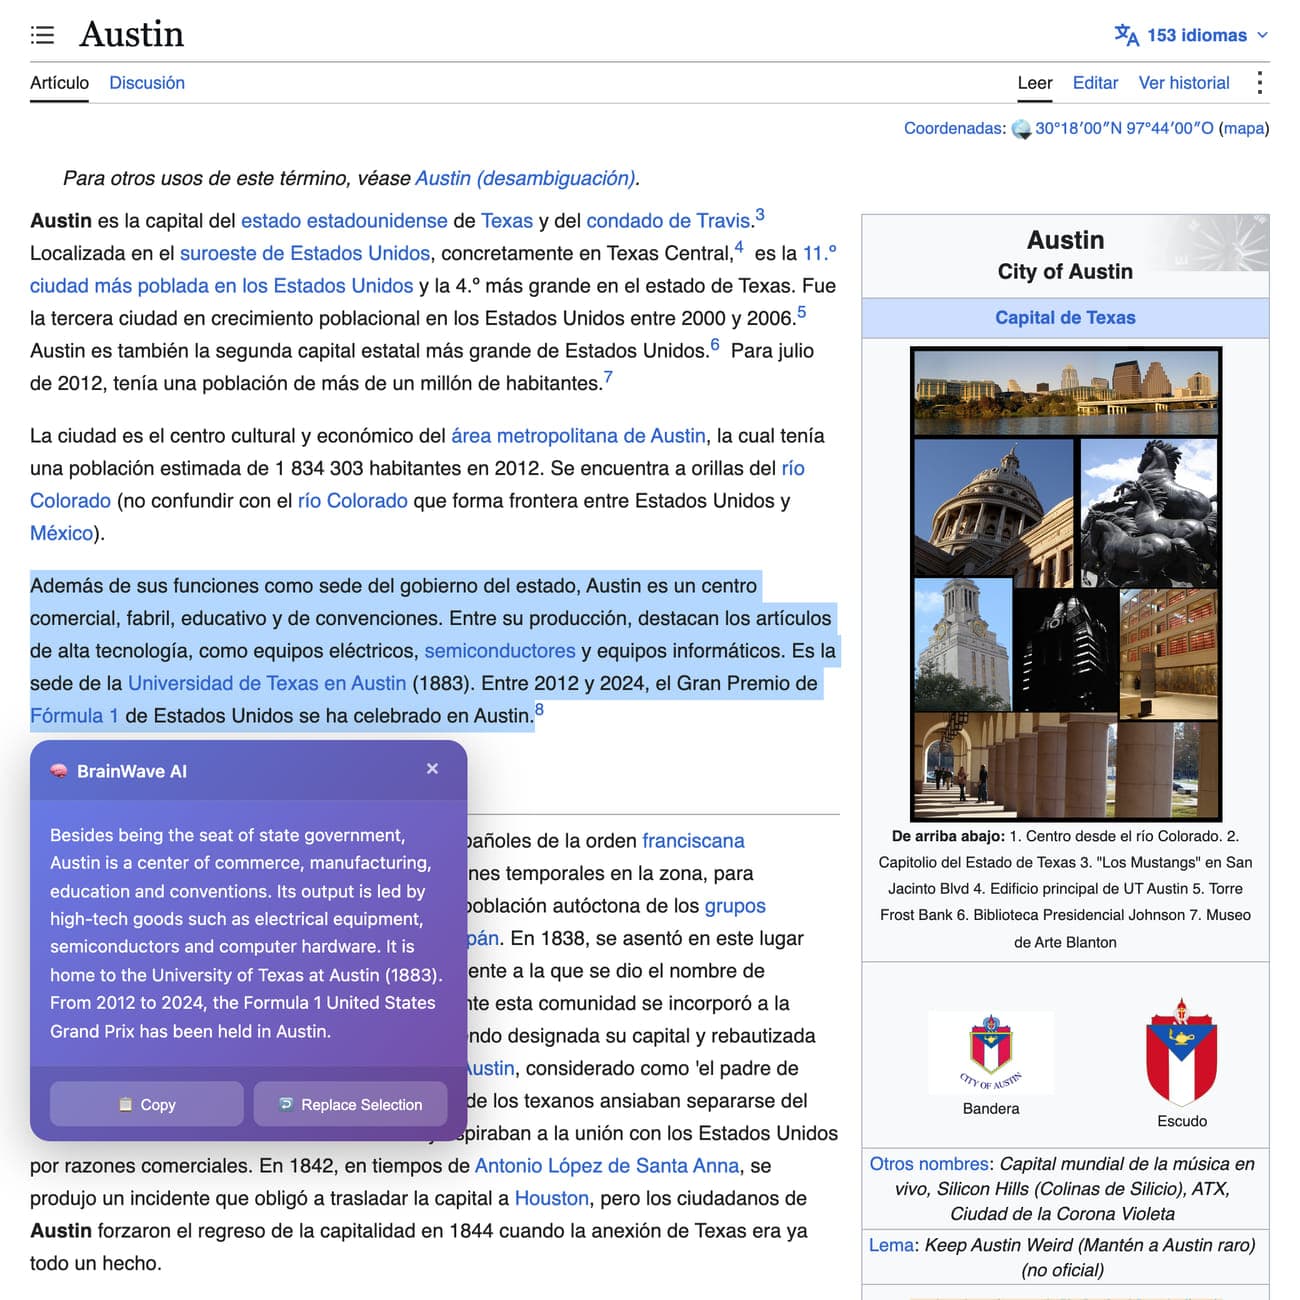Viewport: 1300px width, 1300px height.
Task: Switch to the Artículo tab
Action: [x=59, y=83]
